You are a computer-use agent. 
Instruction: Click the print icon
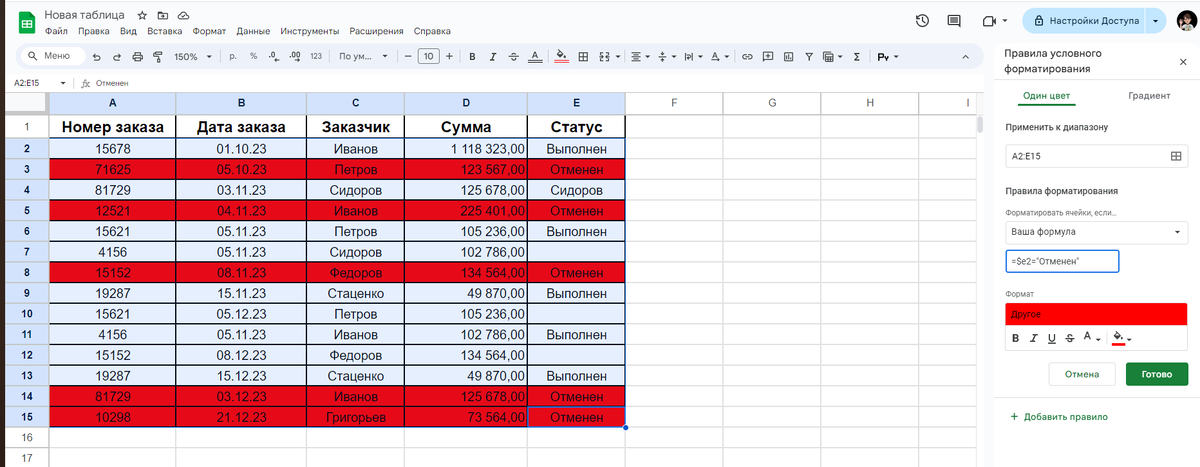pos(137,57)
